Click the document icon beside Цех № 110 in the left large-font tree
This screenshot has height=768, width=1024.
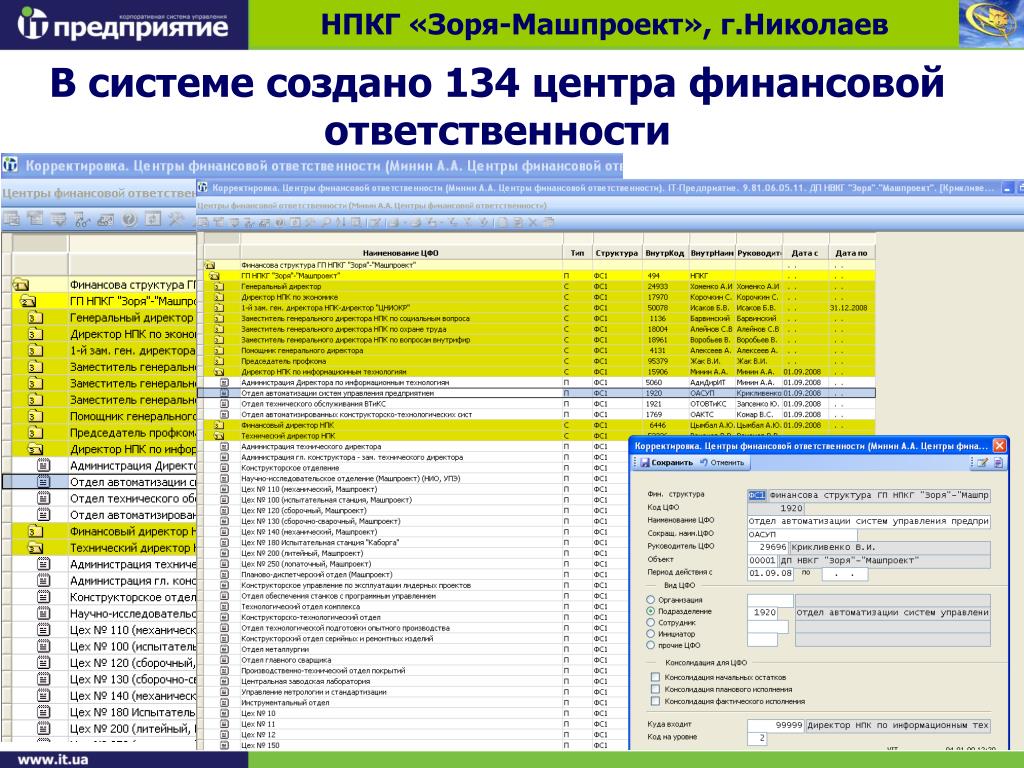tap(43, 630)
